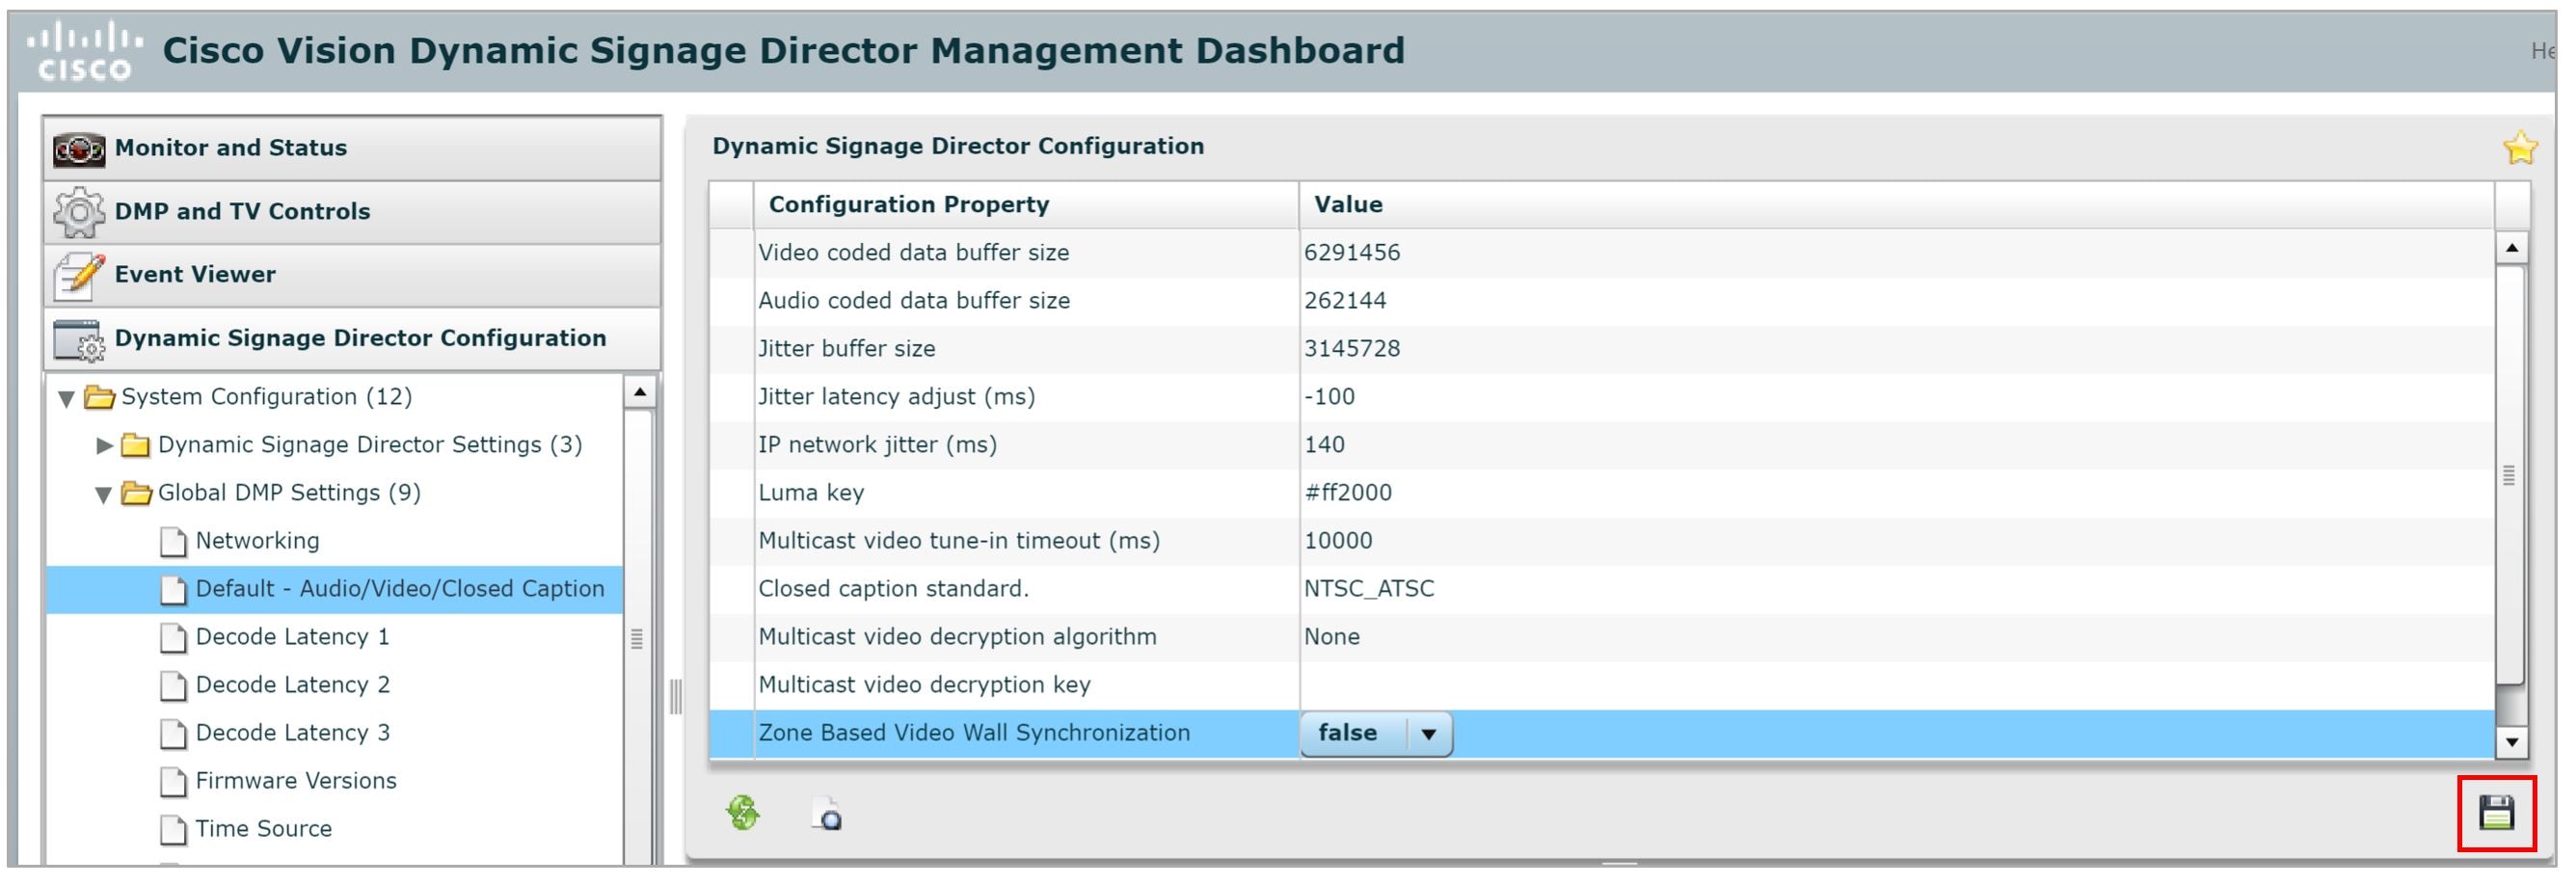Select Default - Audio/Video/Closed Caption
The width and height of the screenshot is (2576, 885).
pyautogui.click(x=400, y=589)
